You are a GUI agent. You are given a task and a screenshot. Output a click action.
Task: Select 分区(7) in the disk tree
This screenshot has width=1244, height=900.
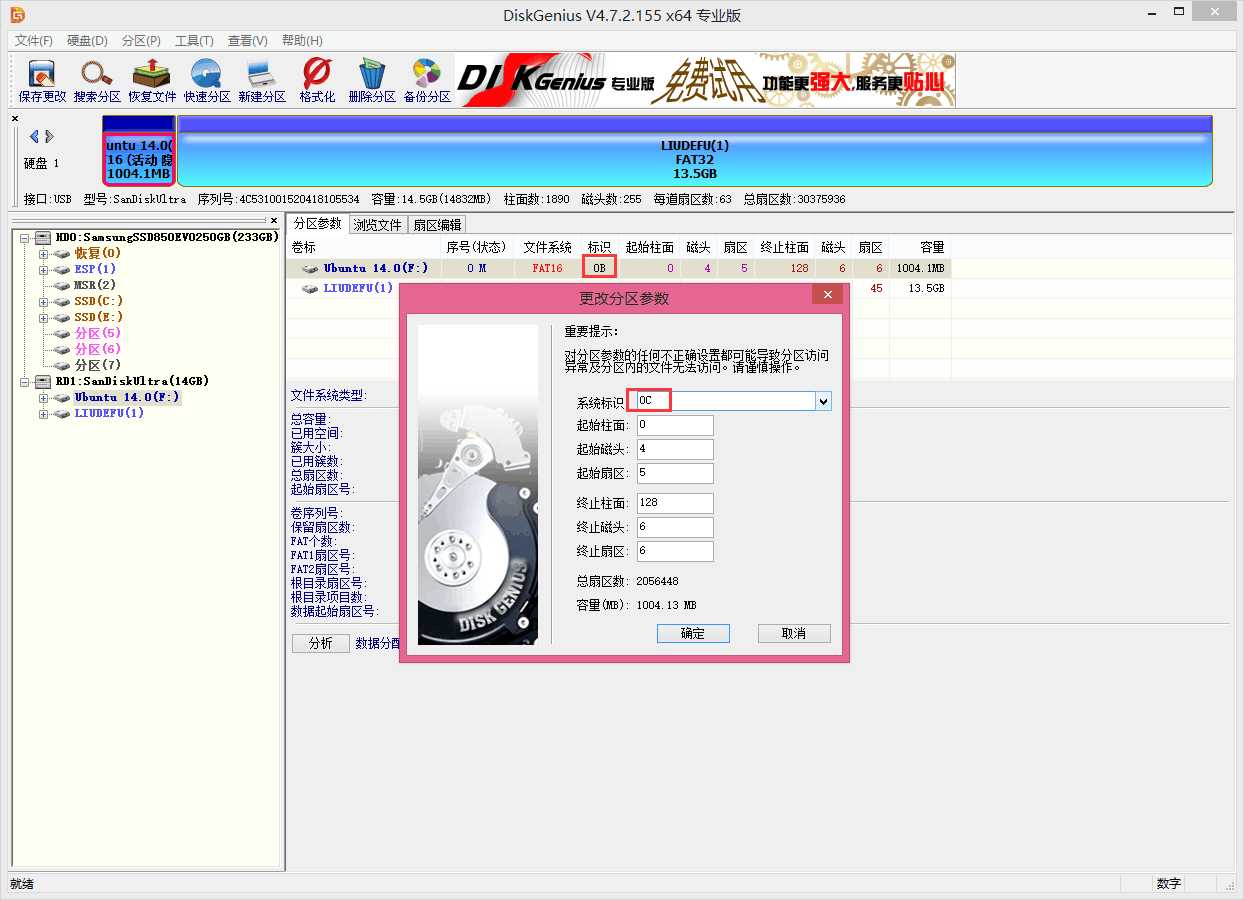click(97, 365)
